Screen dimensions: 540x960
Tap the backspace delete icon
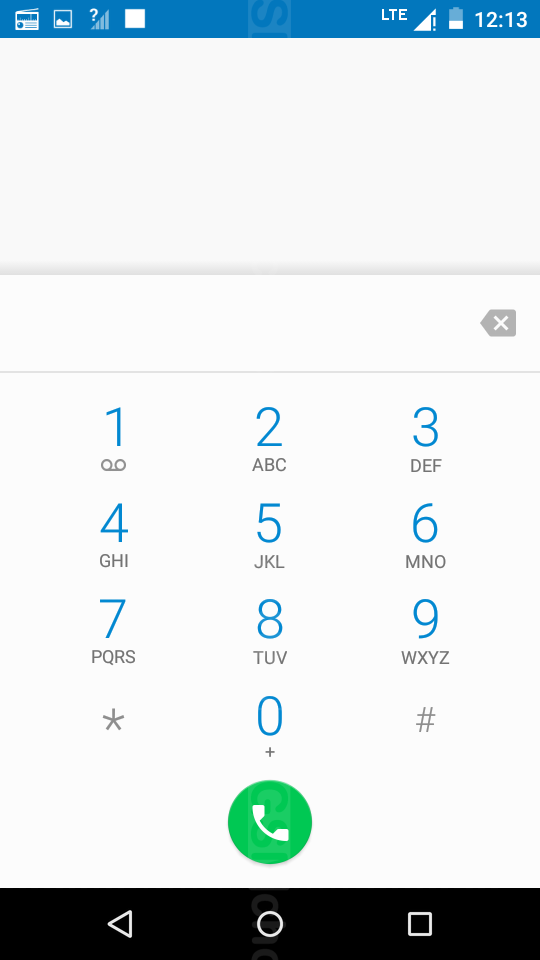click(498, 323)
